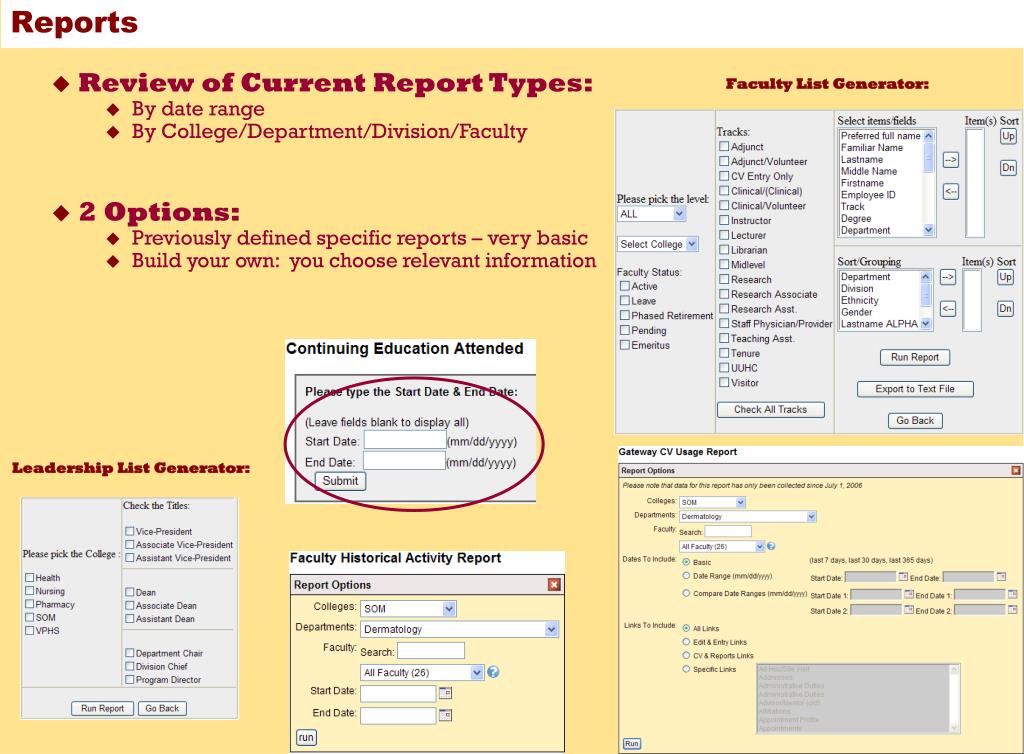Open the Select College dropdown
Image resolution: width=1024 pixels, height=754 pixels.
[x=658, y=244]
